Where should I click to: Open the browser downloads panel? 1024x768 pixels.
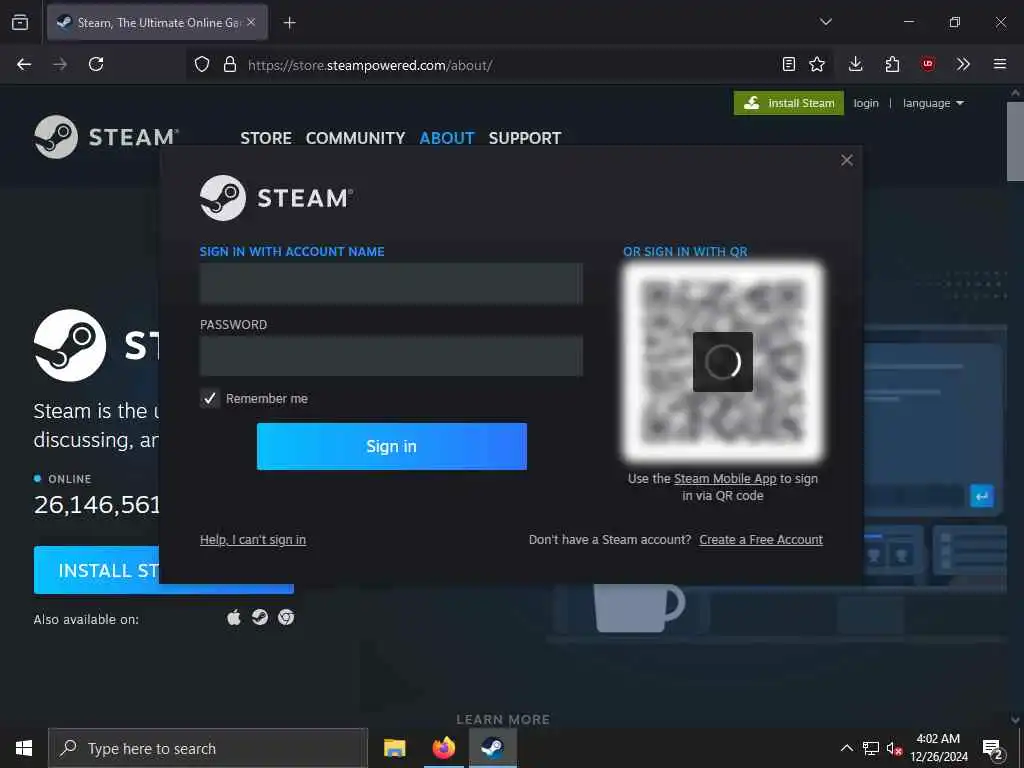[856, 64]
